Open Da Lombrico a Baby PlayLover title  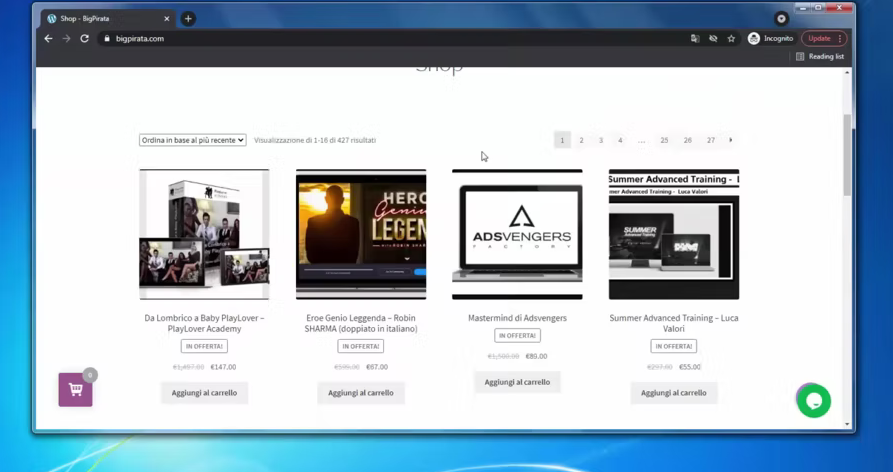point(204,323)
